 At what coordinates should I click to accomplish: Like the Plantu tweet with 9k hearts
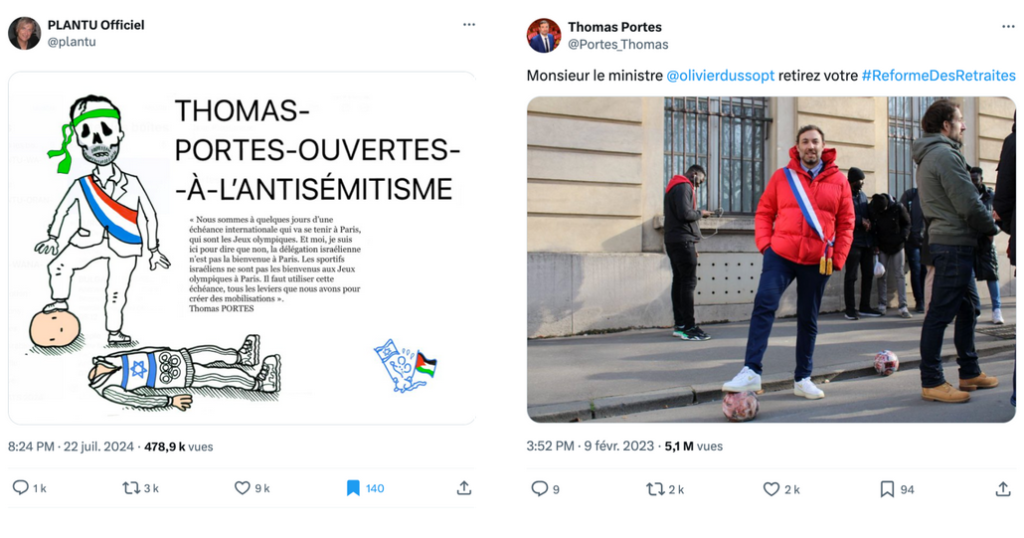(x=242, y=488)
